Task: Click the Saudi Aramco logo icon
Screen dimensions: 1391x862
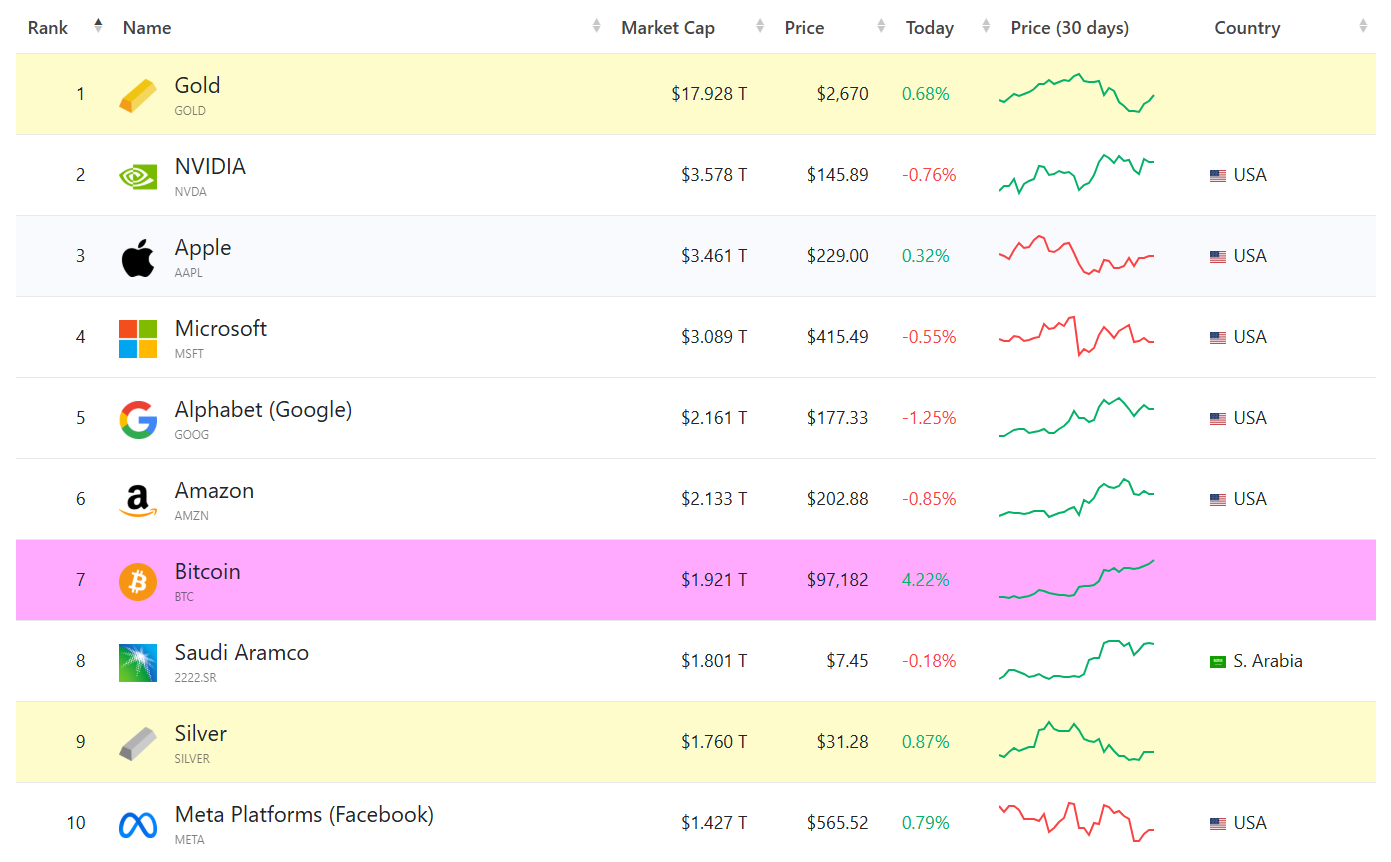Action: point(138,662)
